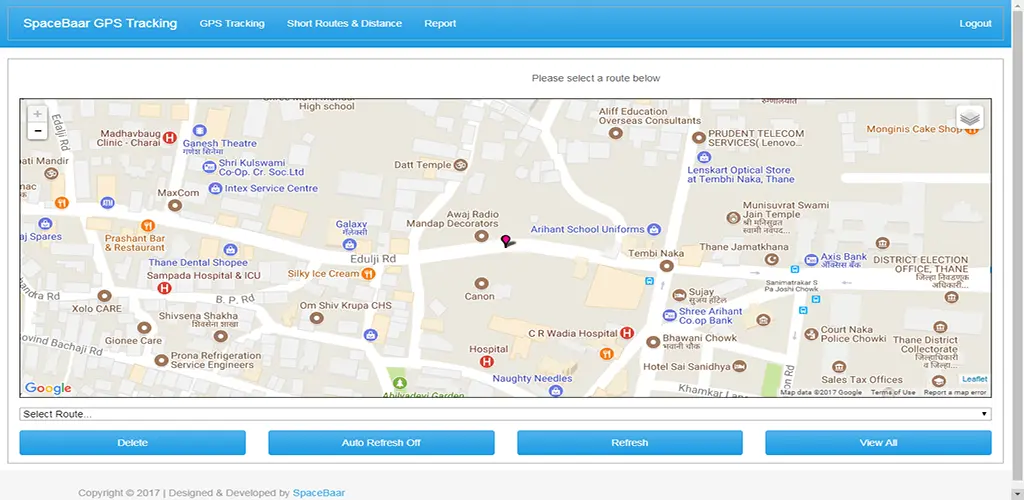
Task: Toggle the Auto Refresh Off button
Action: [x=381, y=443]
